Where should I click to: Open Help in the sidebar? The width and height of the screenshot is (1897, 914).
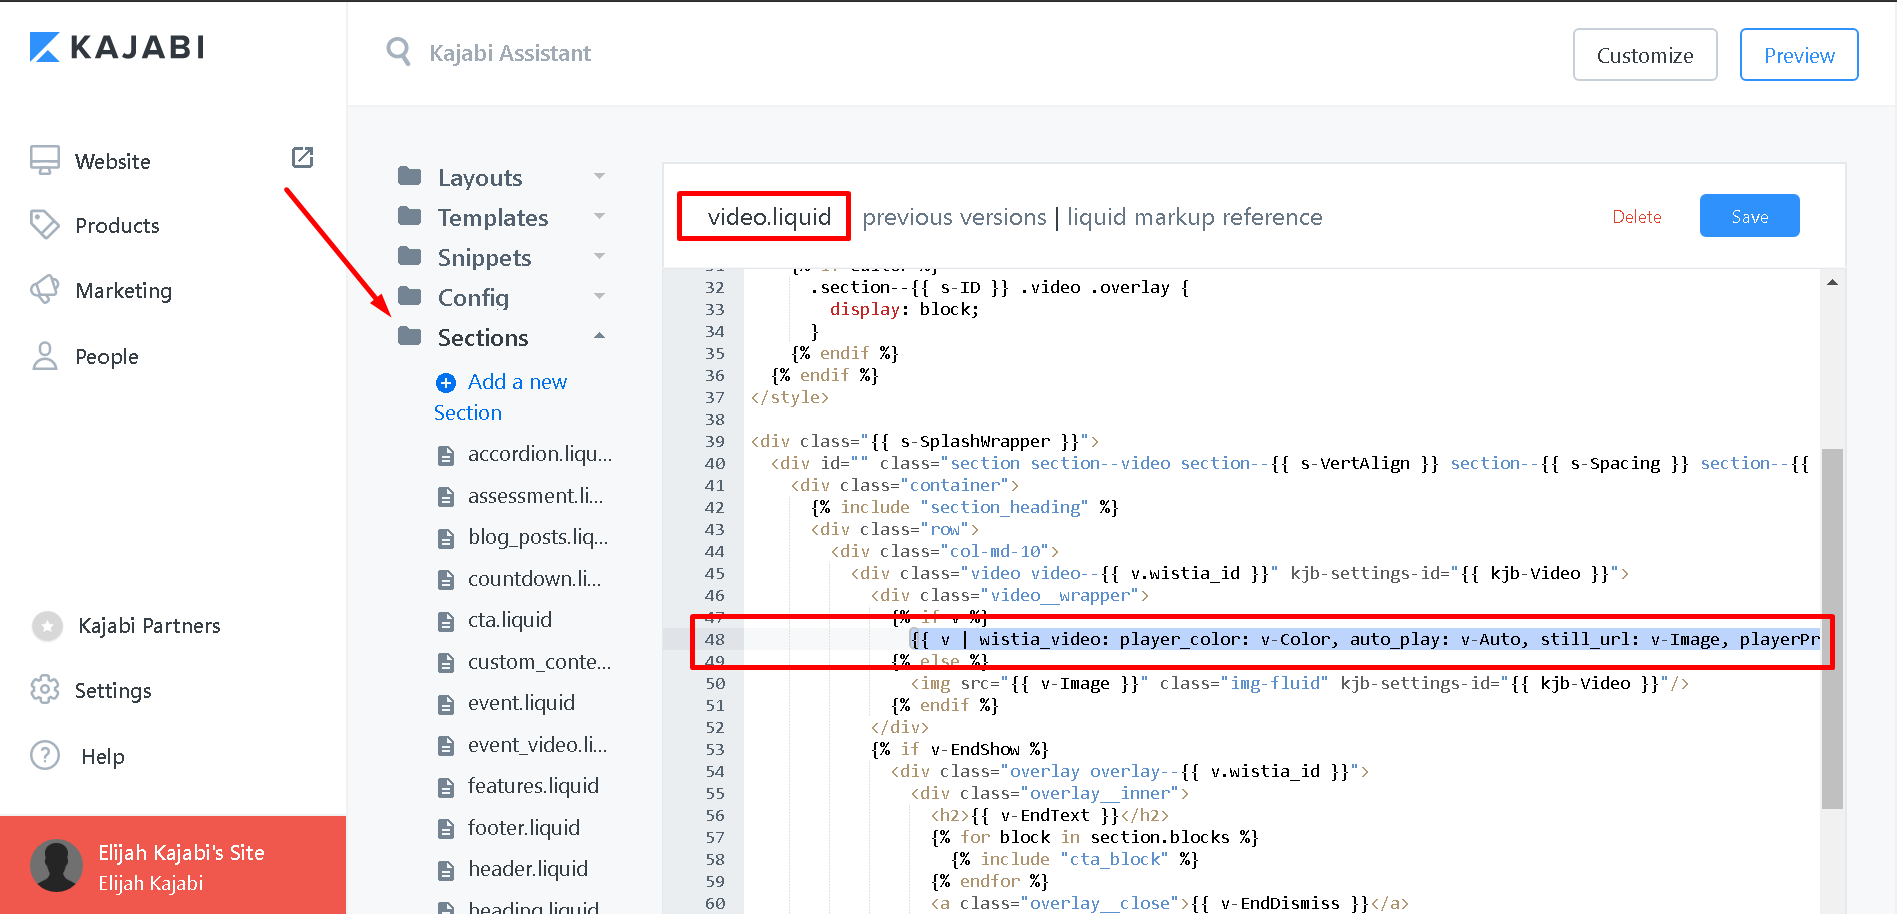pyautogui.click(x=103, y=757)
